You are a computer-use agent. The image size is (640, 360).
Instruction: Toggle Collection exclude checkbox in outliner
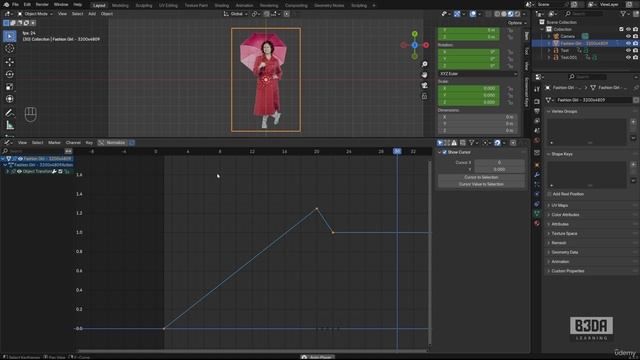[621, 29]
